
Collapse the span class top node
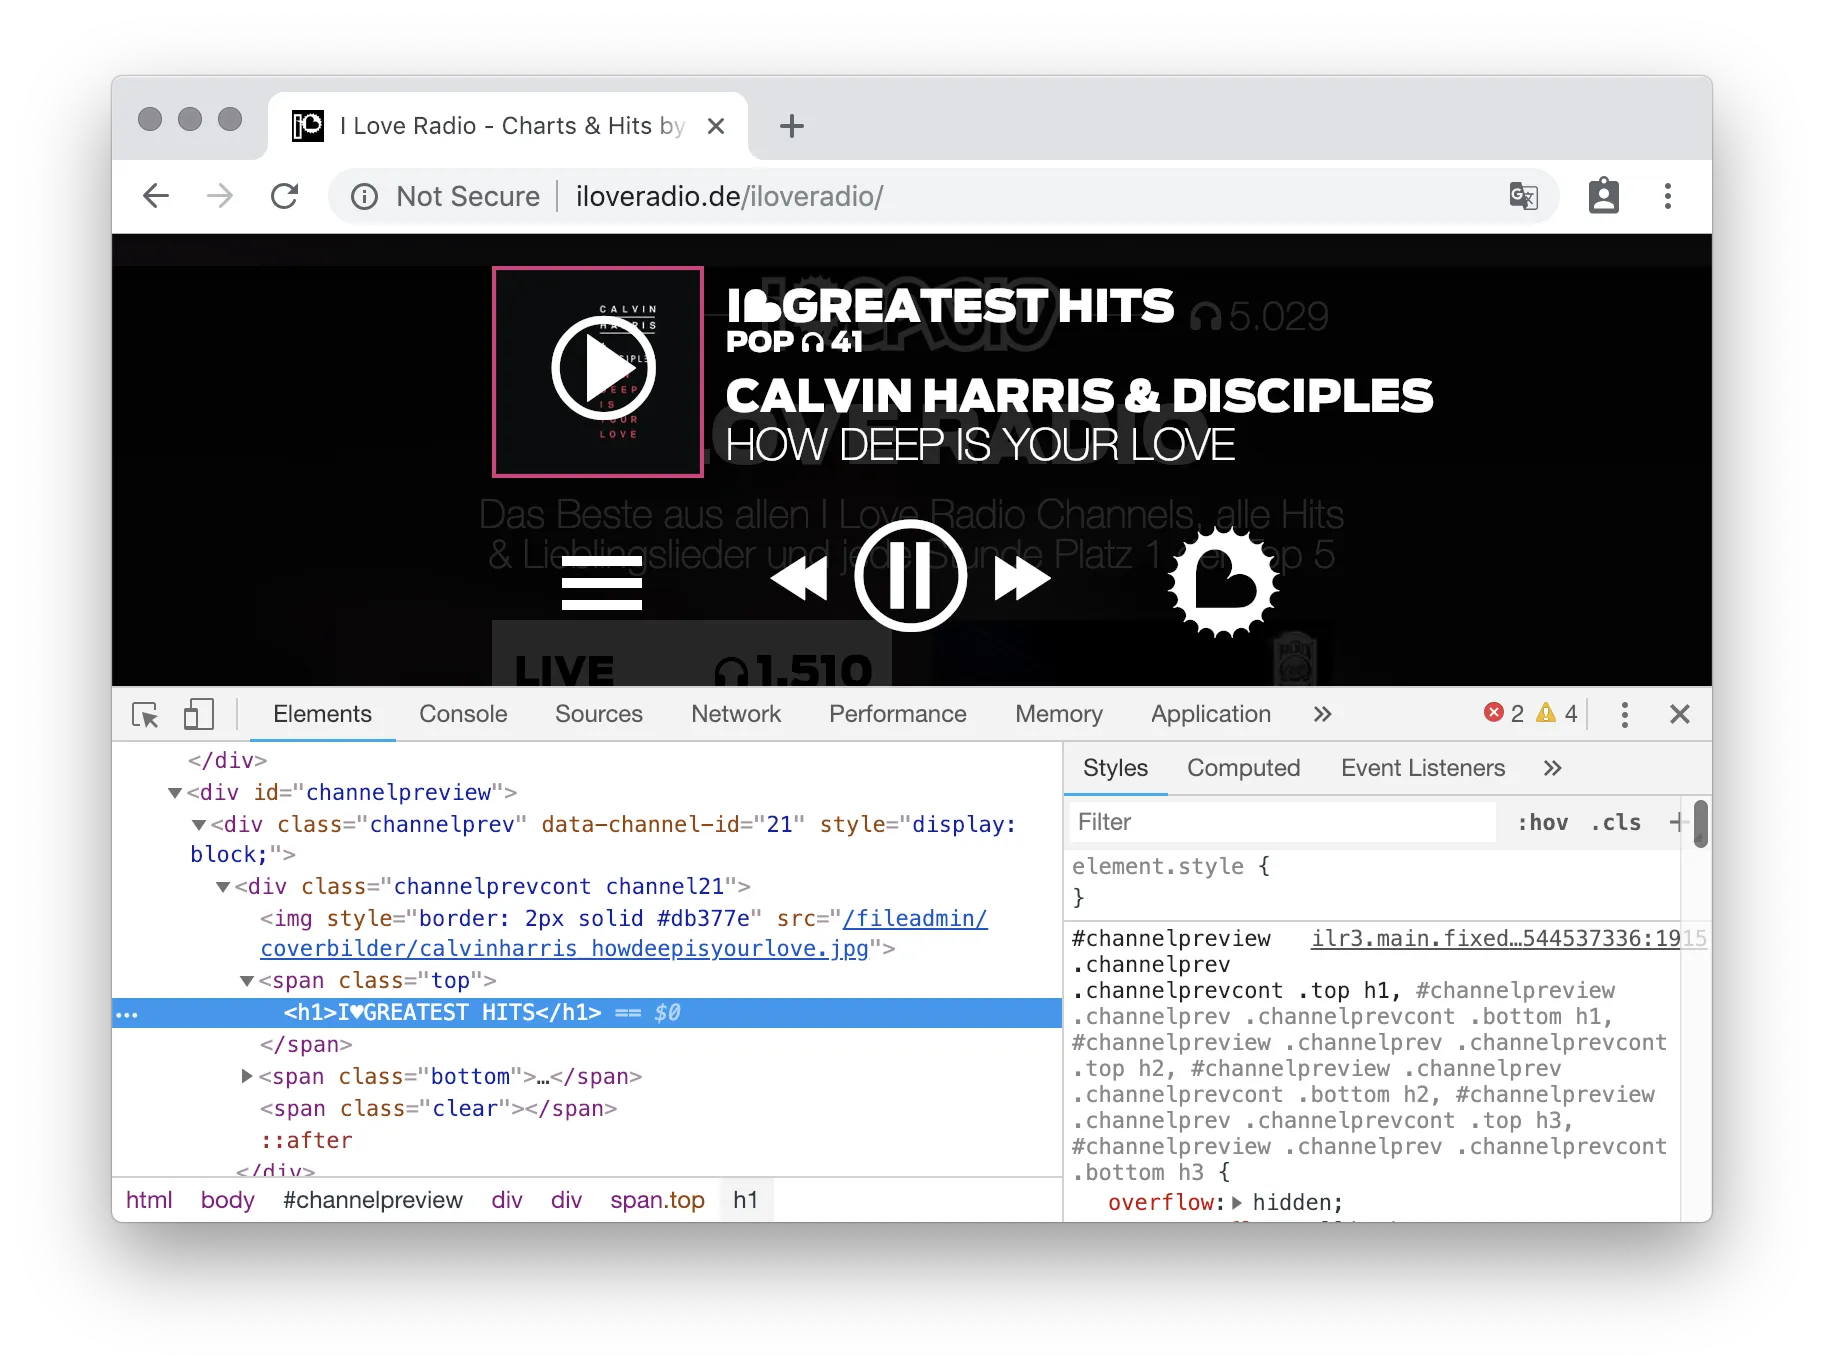[247, 981]
